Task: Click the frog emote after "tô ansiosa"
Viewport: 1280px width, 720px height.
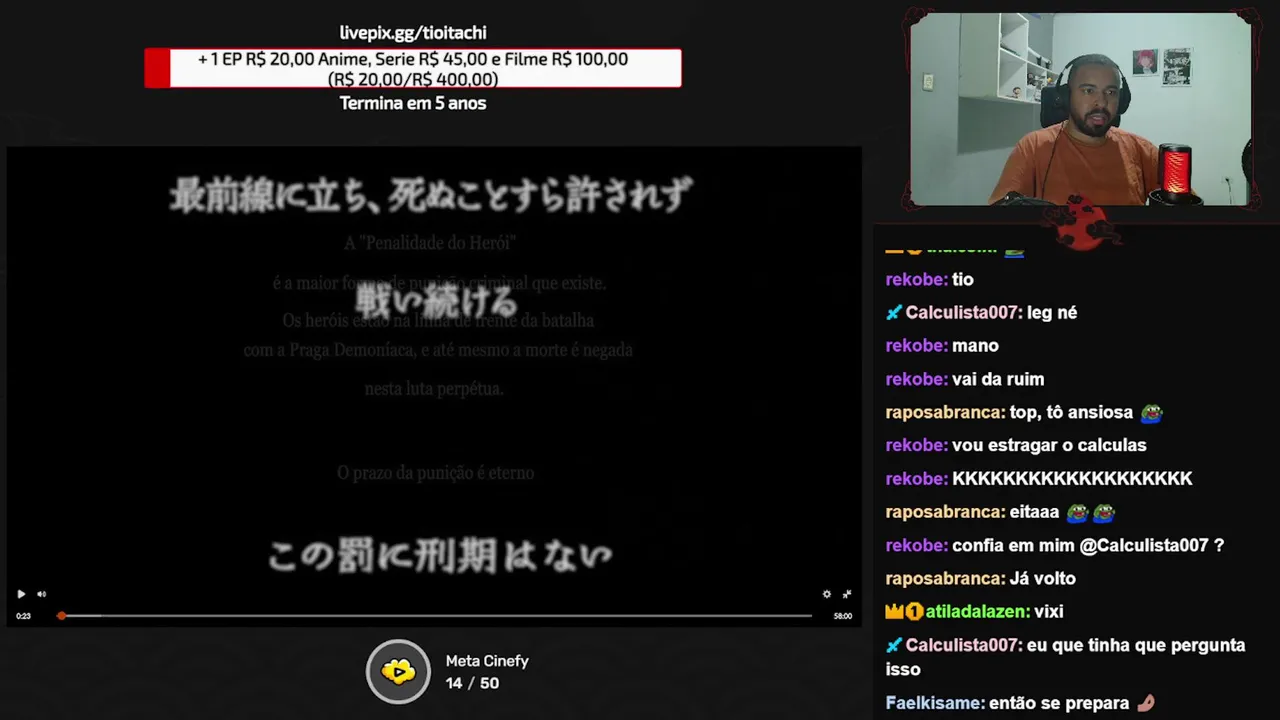Action: (x=1151, y=412)
